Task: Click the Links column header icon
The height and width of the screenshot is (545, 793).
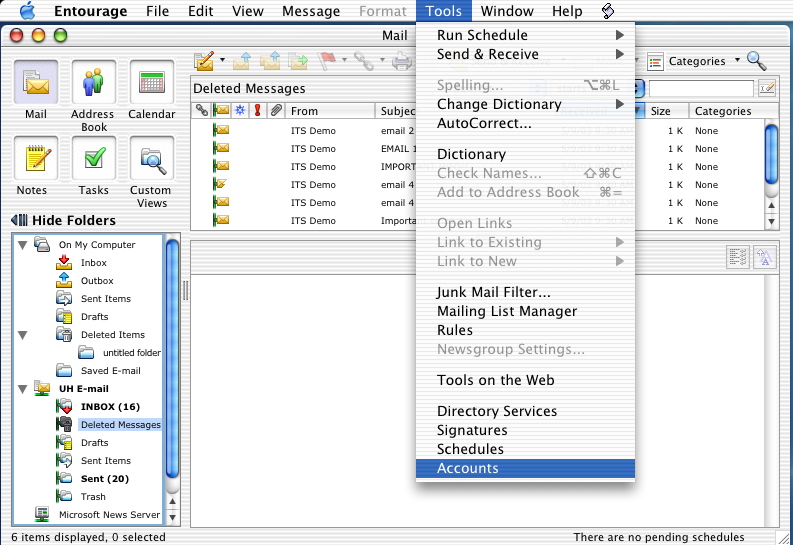Action: [202, 110]
